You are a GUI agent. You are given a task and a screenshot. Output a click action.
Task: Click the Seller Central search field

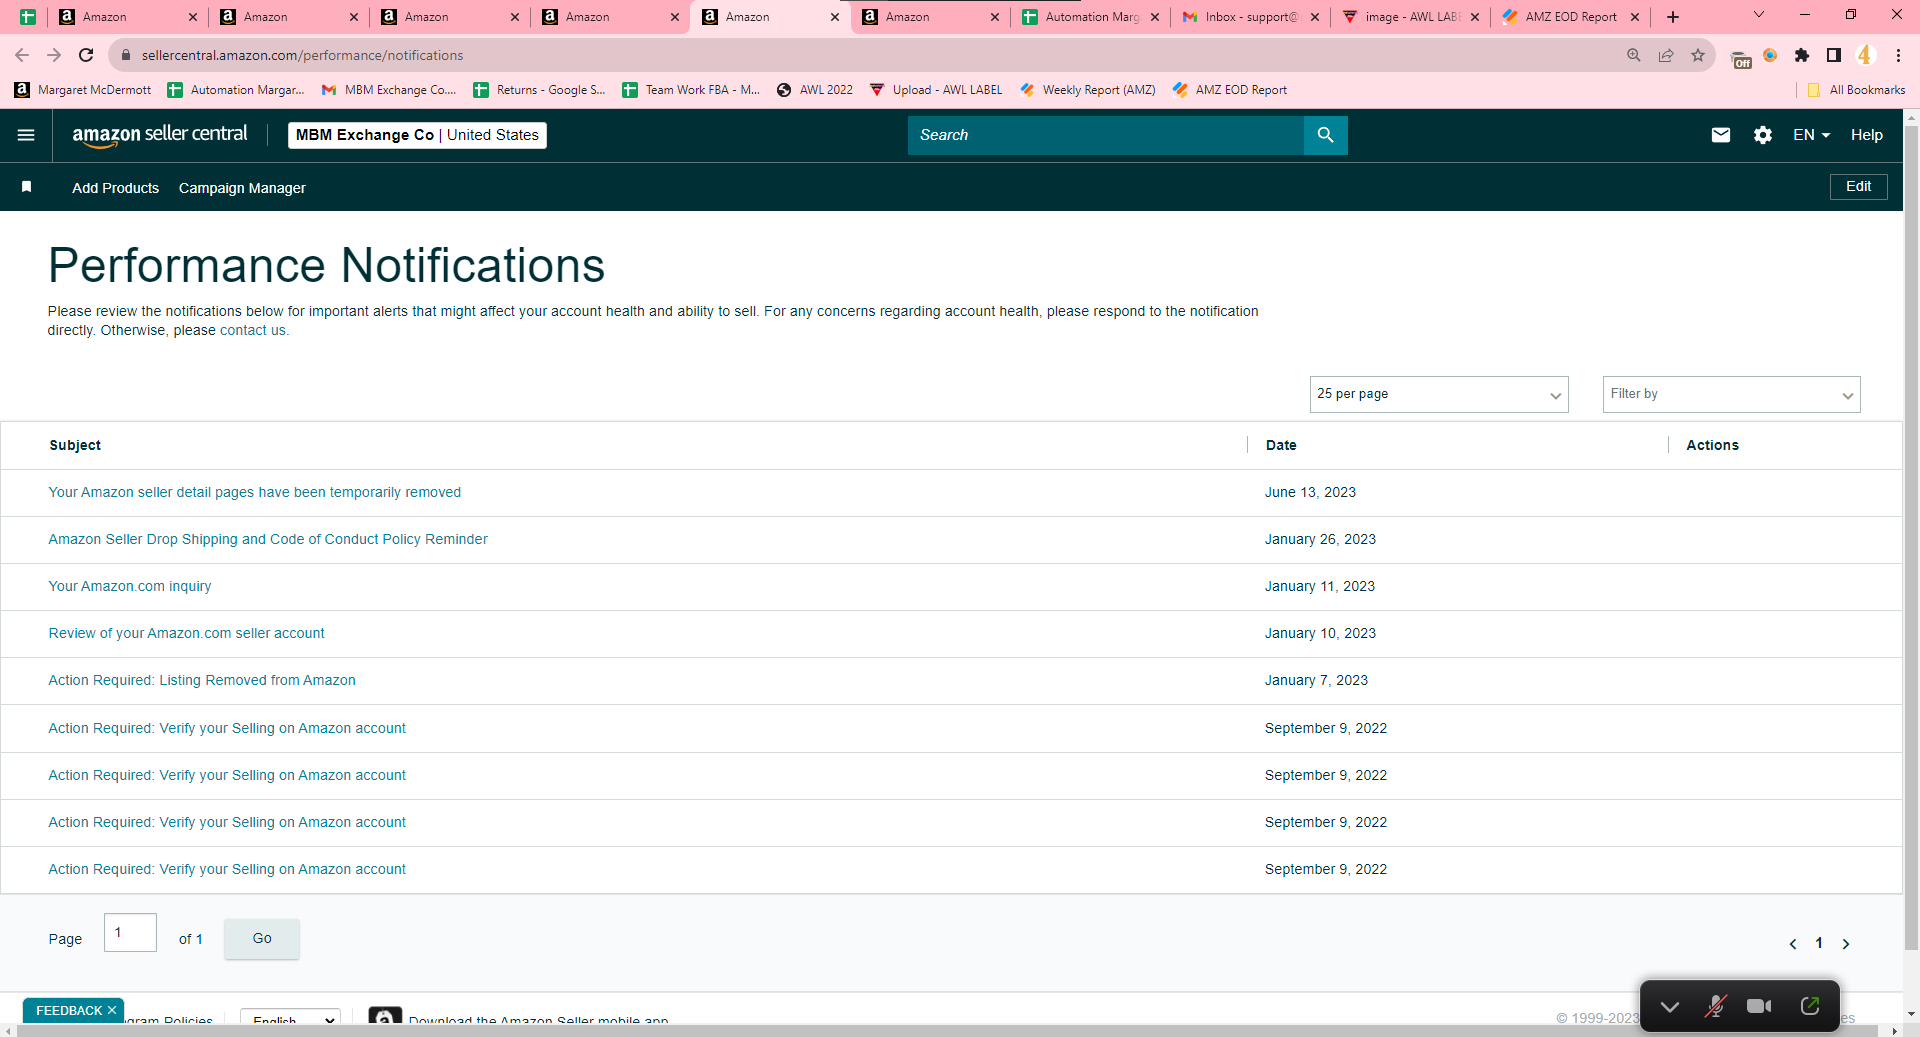[x=1106, y=135]
